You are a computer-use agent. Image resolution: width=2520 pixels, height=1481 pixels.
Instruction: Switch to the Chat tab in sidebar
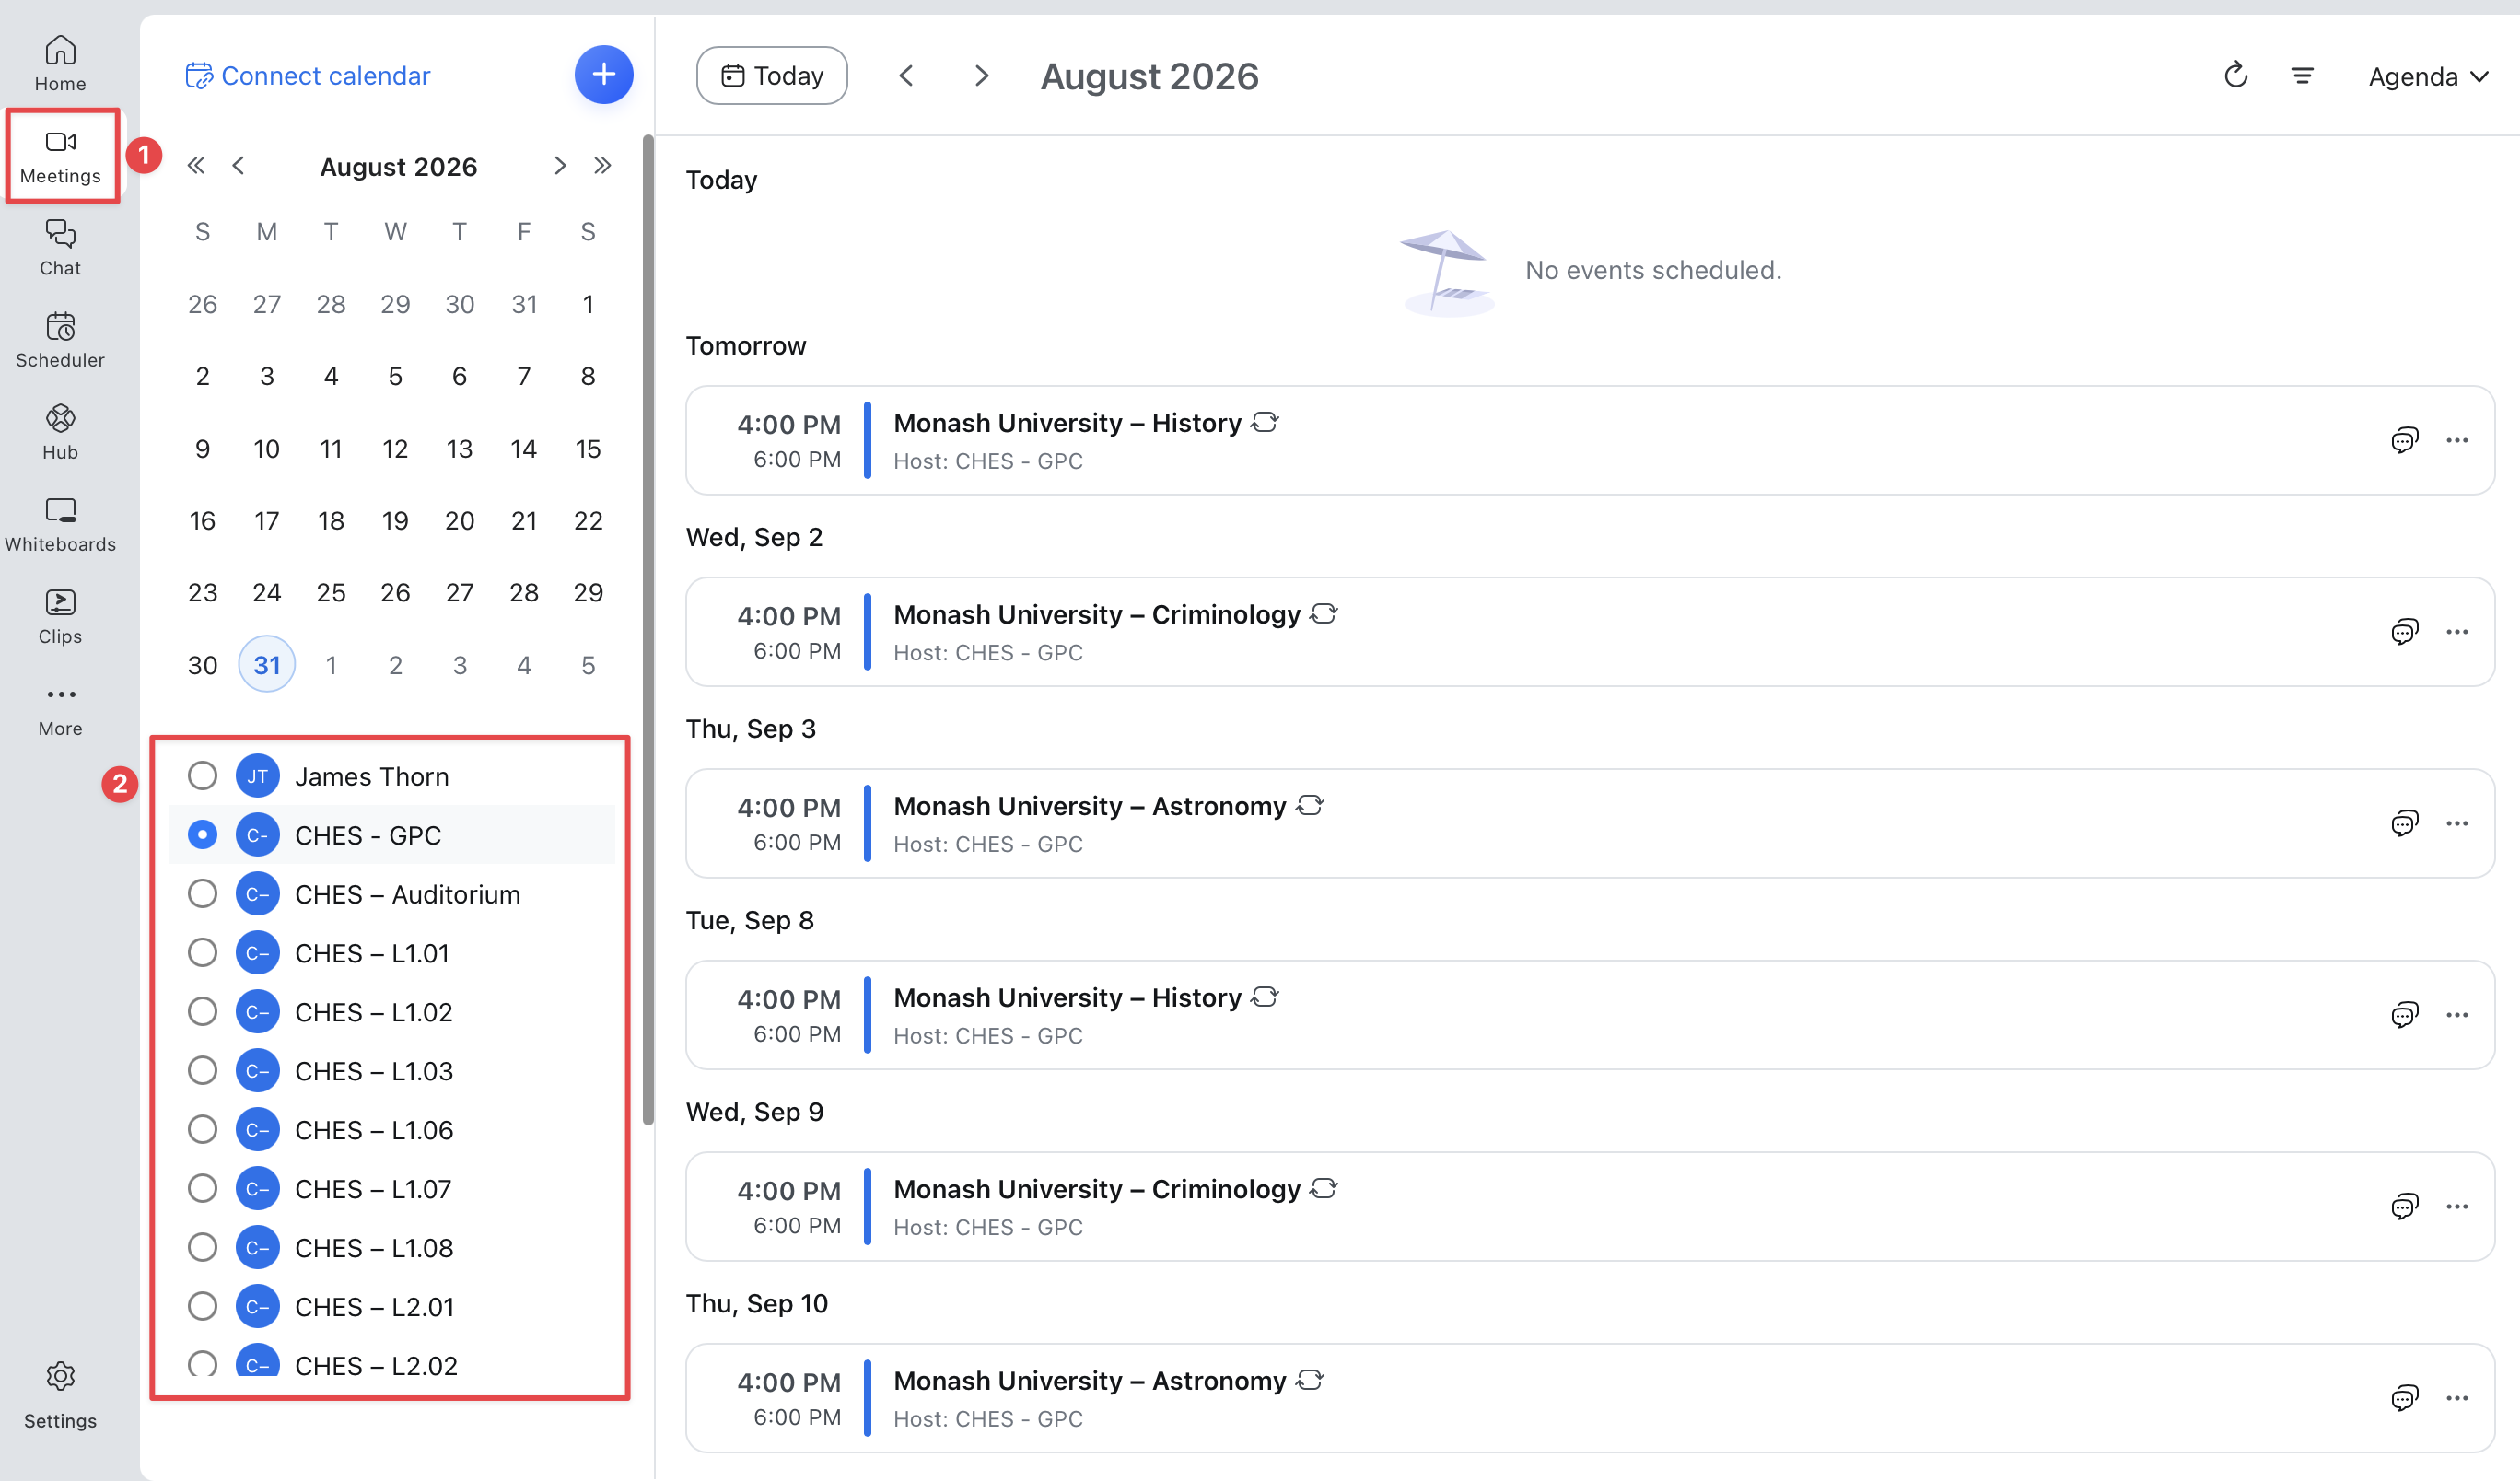click(60, 249)
